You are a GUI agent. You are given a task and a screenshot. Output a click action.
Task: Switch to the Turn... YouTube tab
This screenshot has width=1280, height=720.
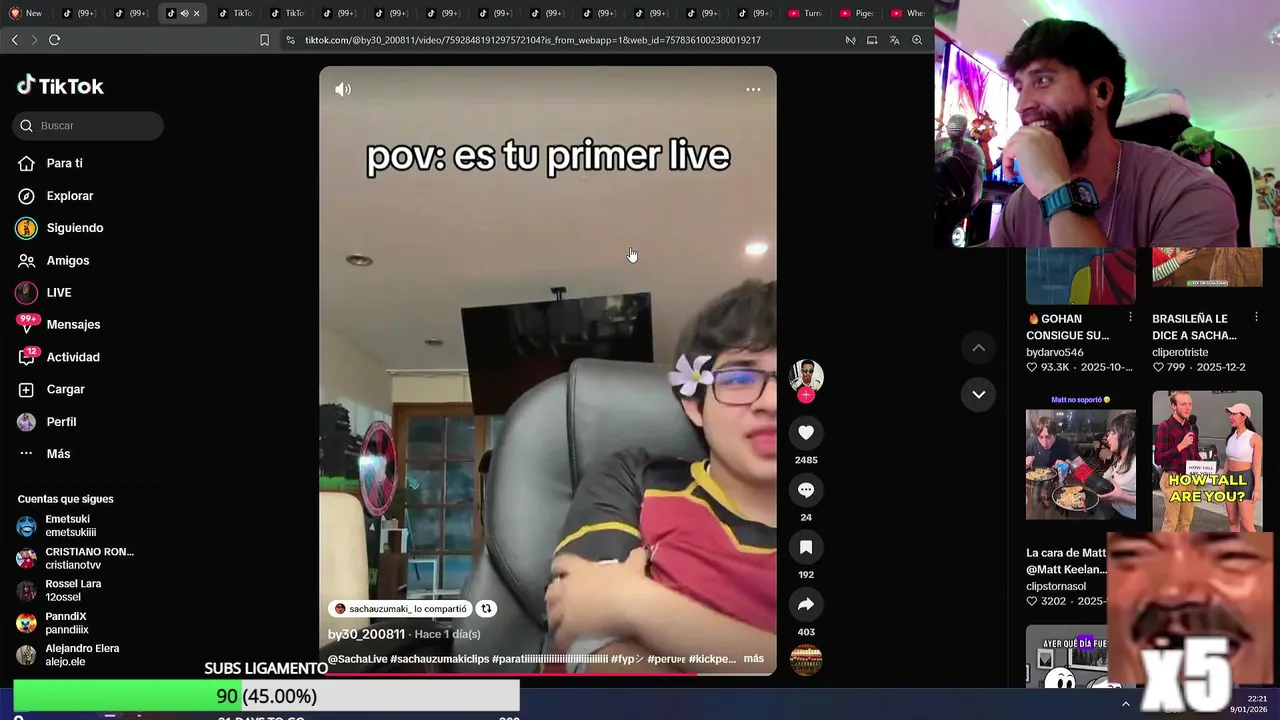806,13
